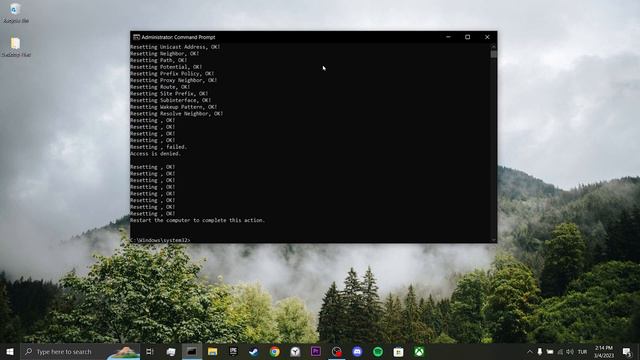This screenshot has height=360, width=640.
Task: Click the 'Resetting Wakeup Pattern, OK!' line
Action: pos(174,107)
